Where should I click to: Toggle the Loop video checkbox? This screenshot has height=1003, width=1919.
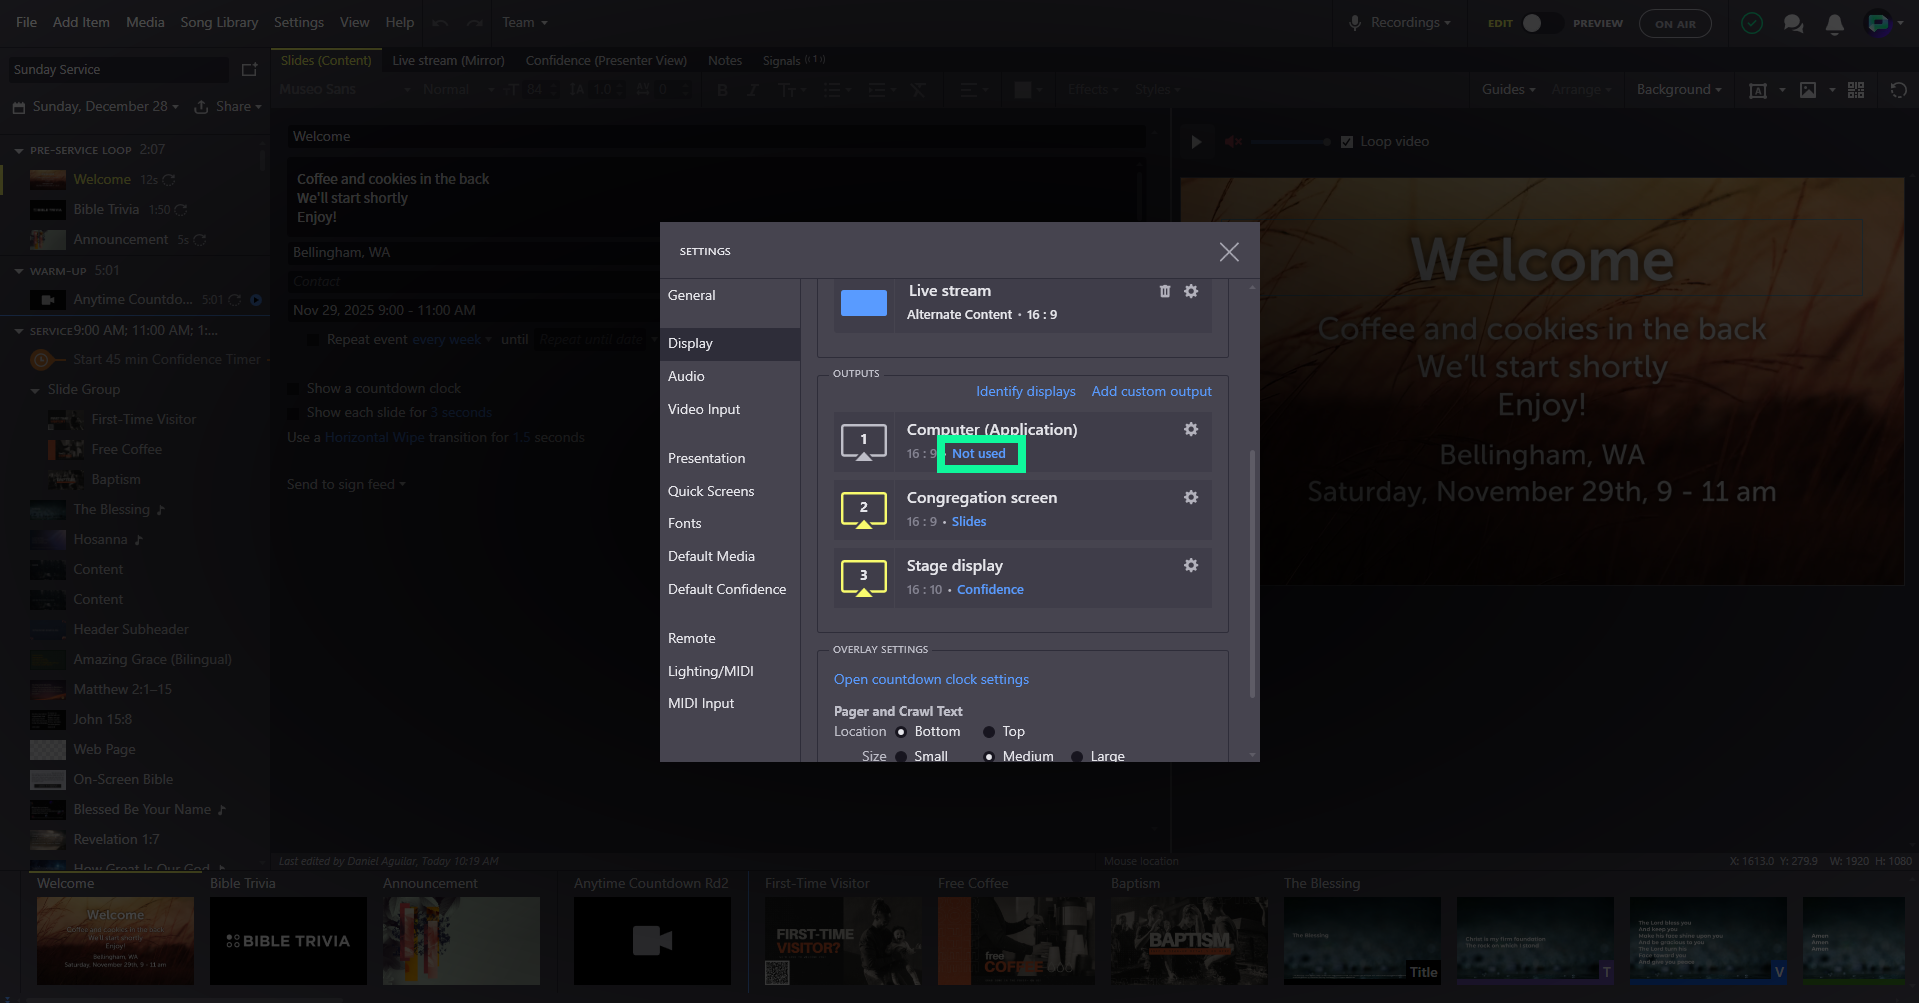pyautogui.click(x=1347, y=142)
